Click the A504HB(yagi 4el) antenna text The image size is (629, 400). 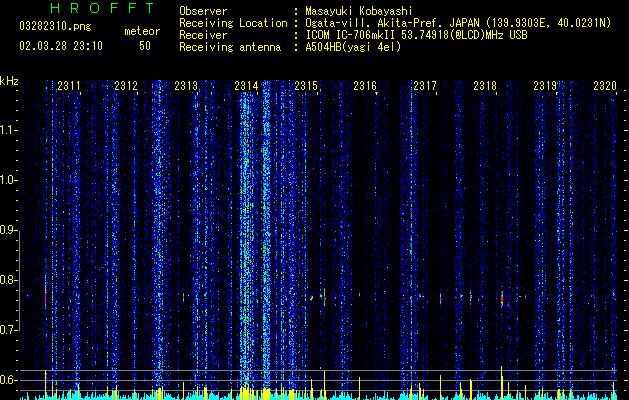tap(353, 47)
